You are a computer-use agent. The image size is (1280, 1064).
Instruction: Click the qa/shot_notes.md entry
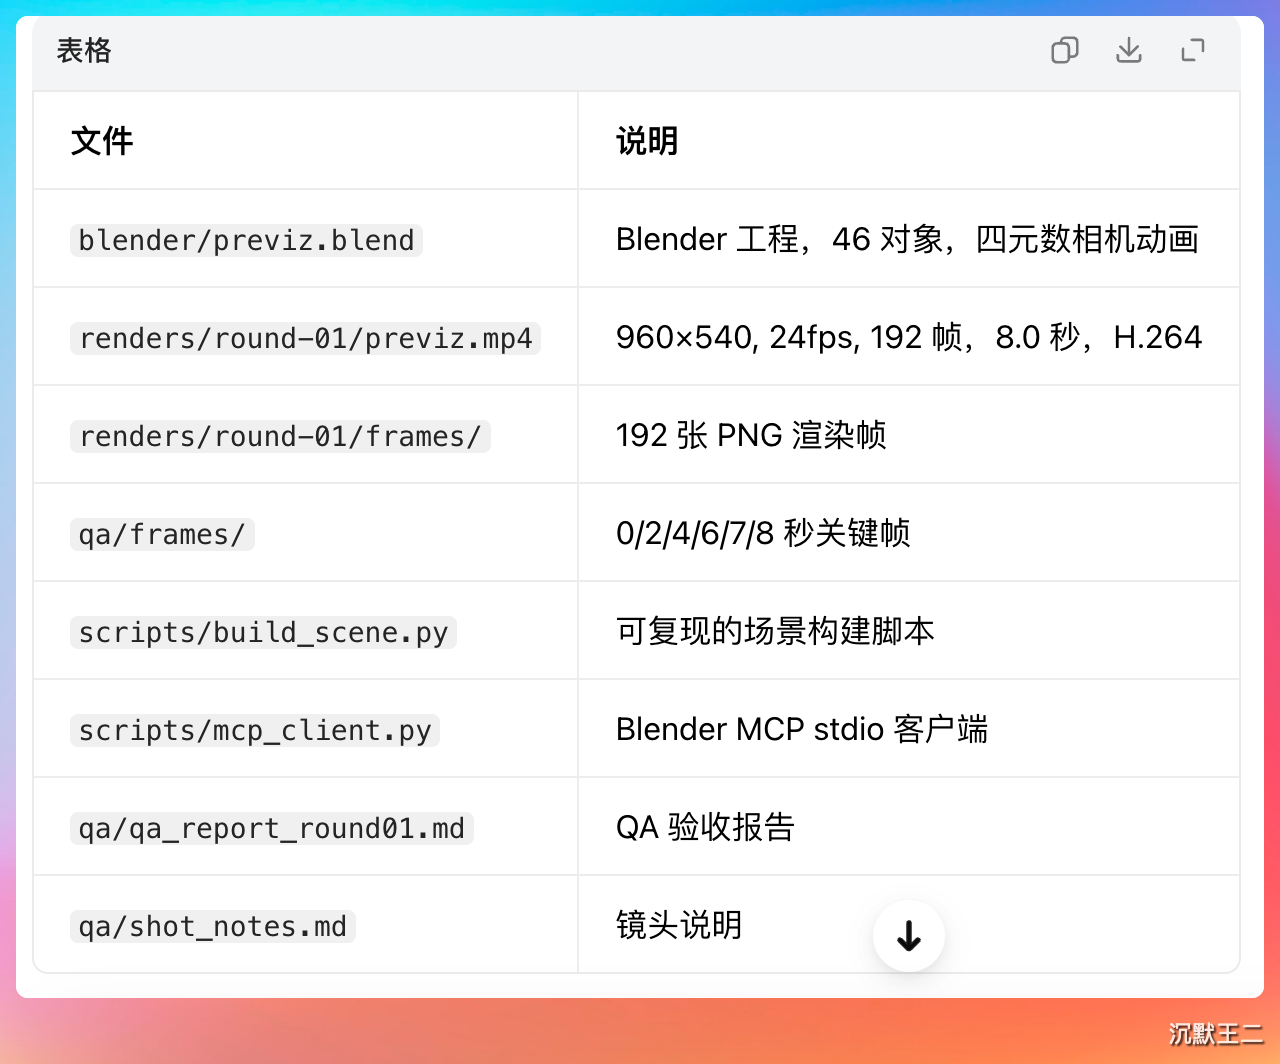(213, 926)
